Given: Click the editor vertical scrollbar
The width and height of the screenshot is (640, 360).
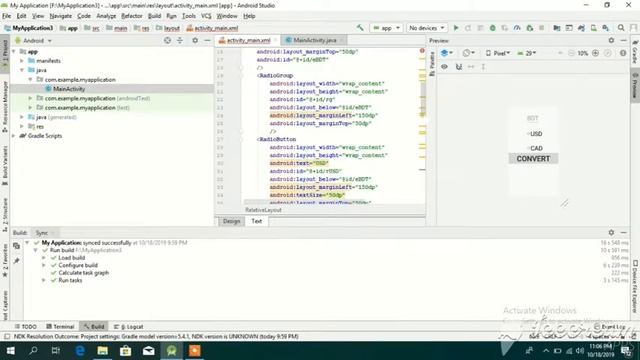Looking at the screenshot, I should [x=423, y=98].
